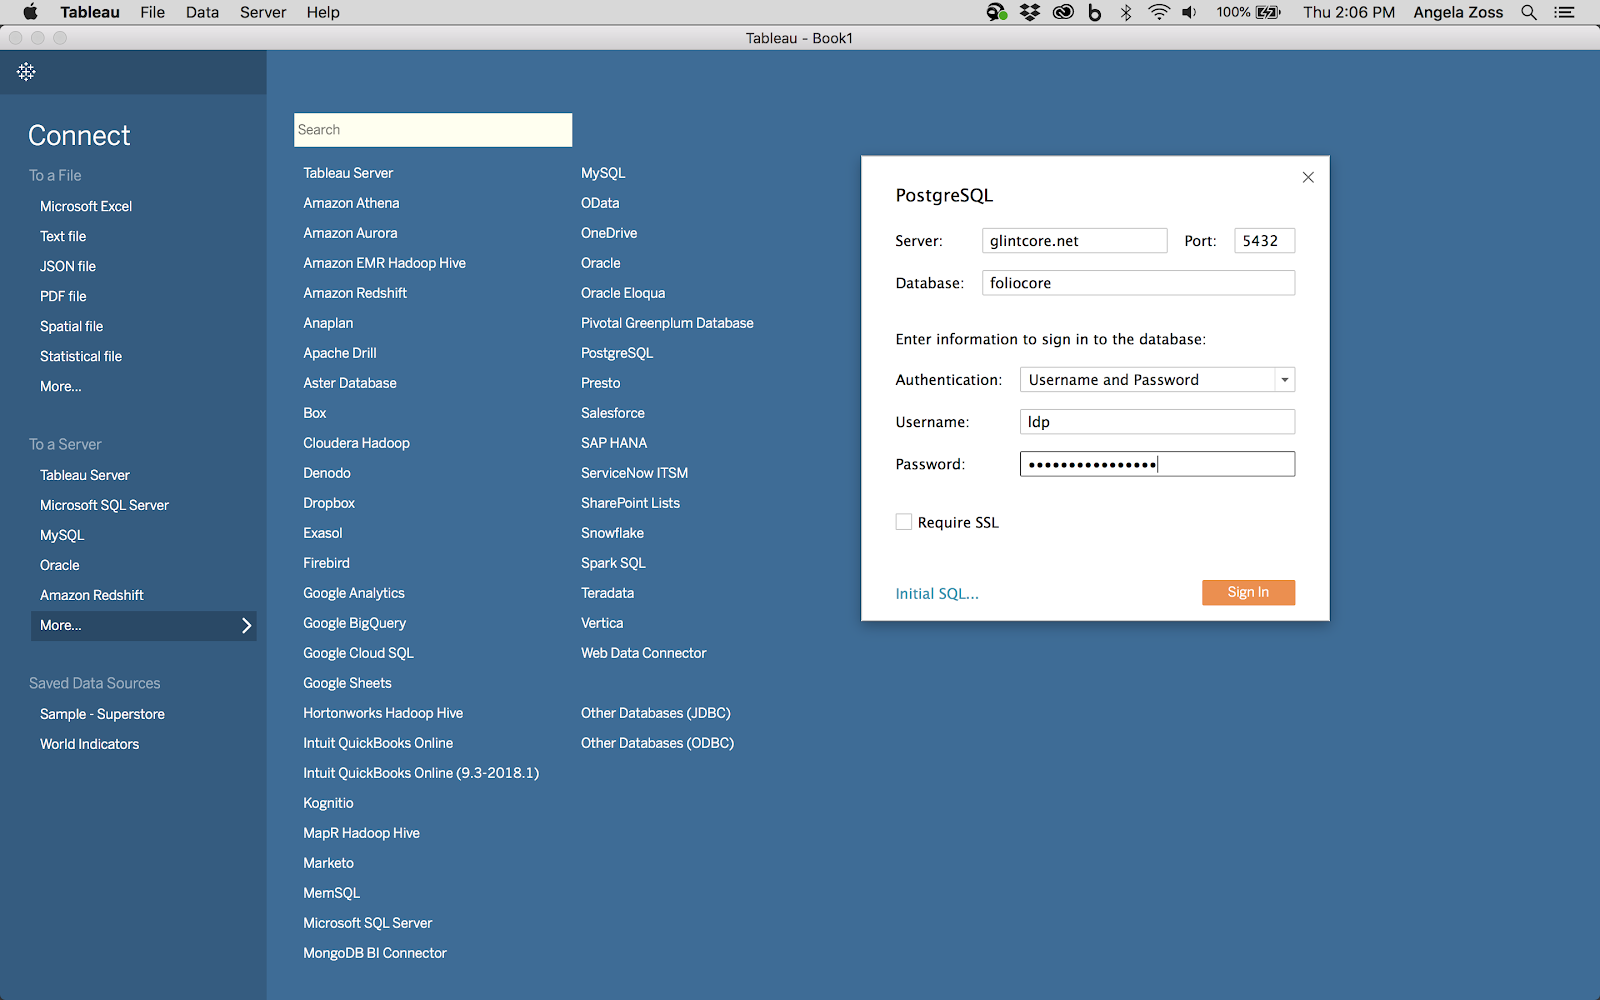Open the File menu
The width and height of the screenshot is (1600, 1000).
point(153,12)
